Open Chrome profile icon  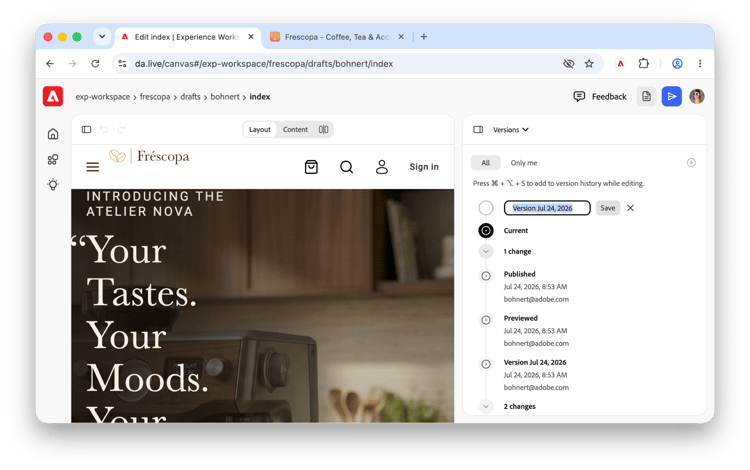click(x=677, y=64)
